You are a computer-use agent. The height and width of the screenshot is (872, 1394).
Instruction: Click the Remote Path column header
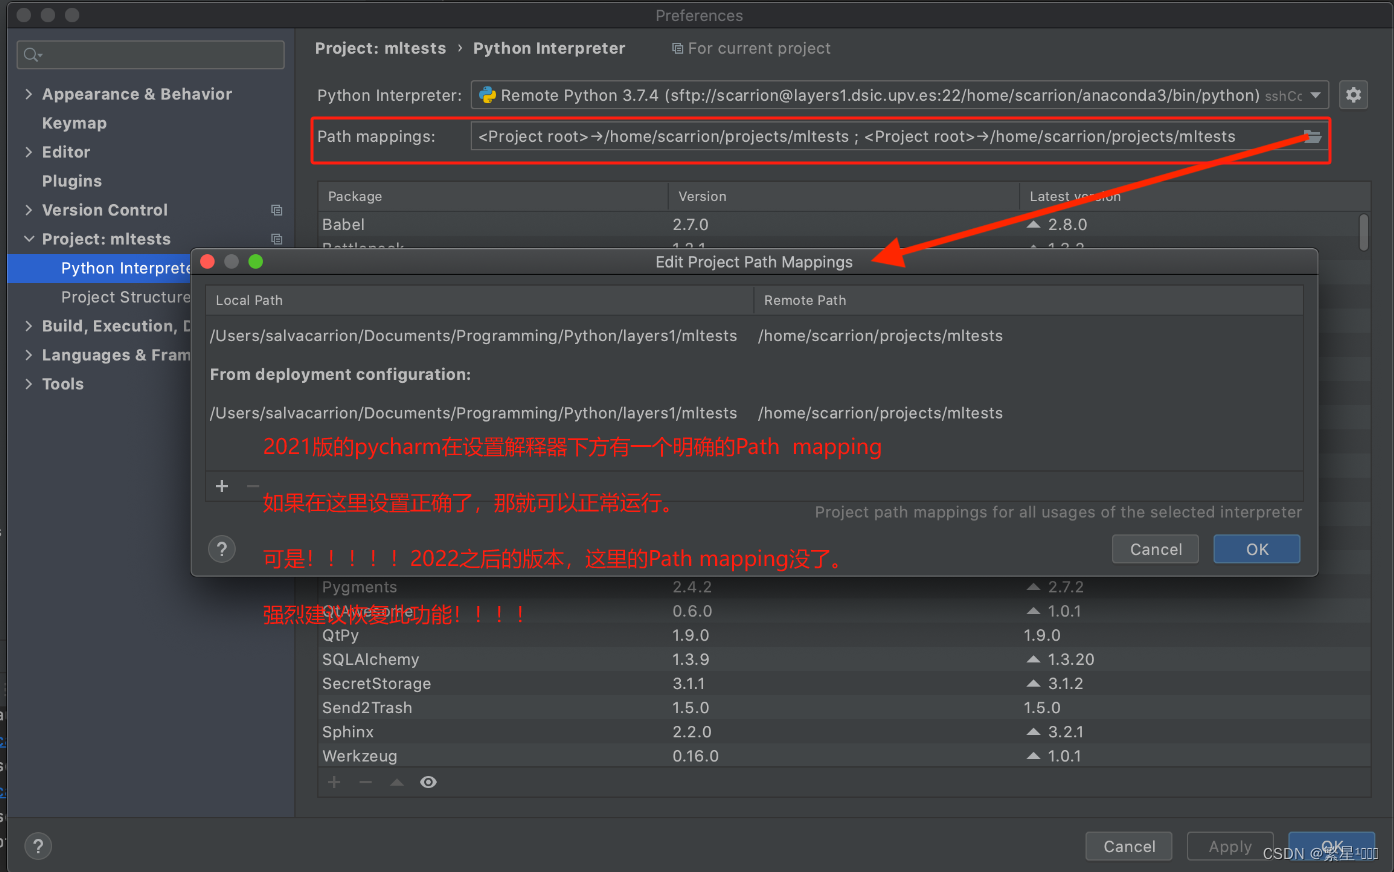[1028, 300]
